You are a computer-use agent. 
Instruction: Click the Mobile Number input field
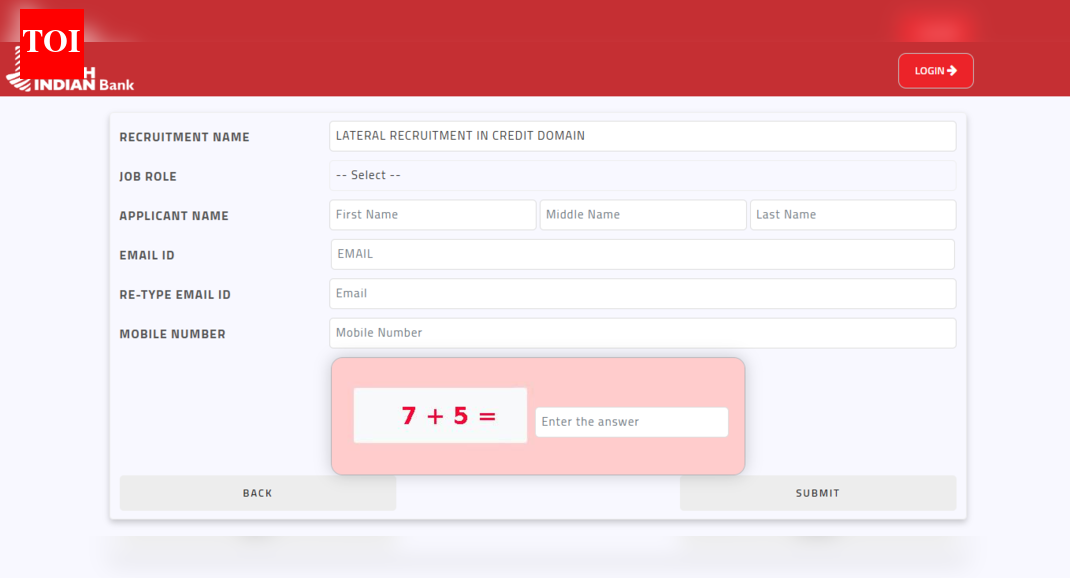(x=642, y=333)
